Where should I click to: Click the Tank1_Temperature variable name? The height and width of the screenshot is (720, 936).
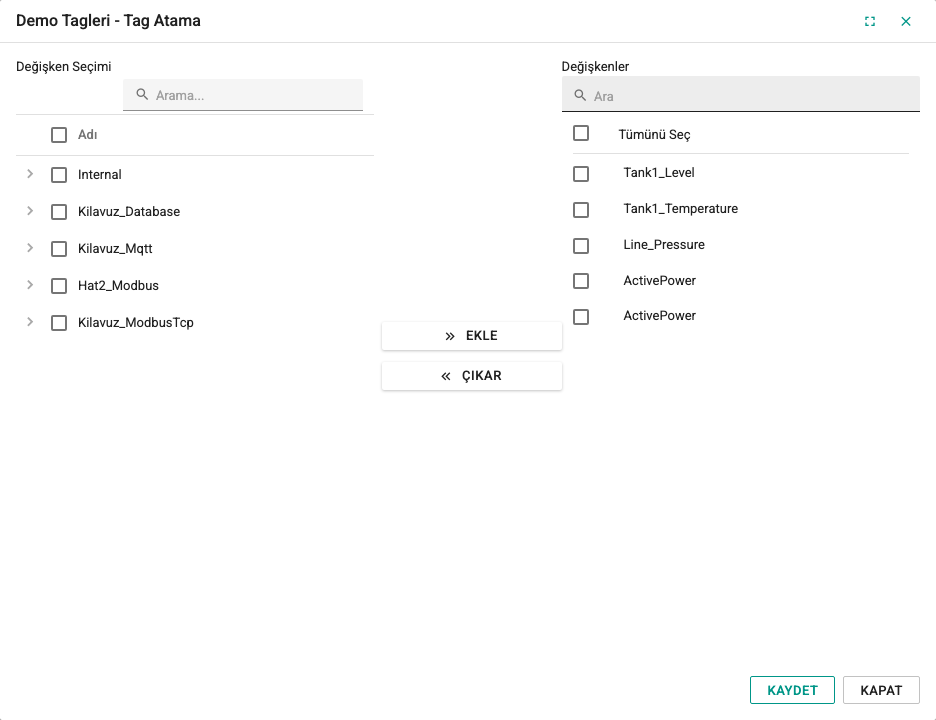coord(681,209)
